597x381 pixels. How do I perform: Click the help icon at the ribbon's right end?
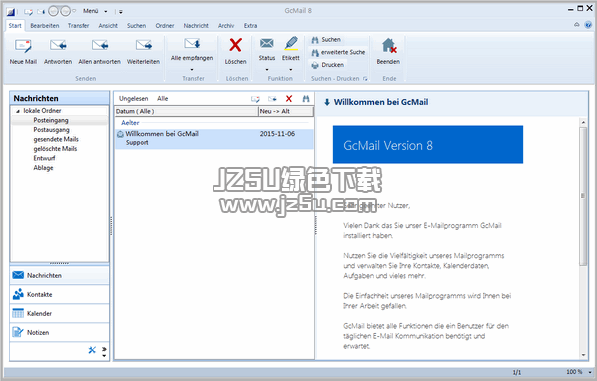tap(588, 25)
